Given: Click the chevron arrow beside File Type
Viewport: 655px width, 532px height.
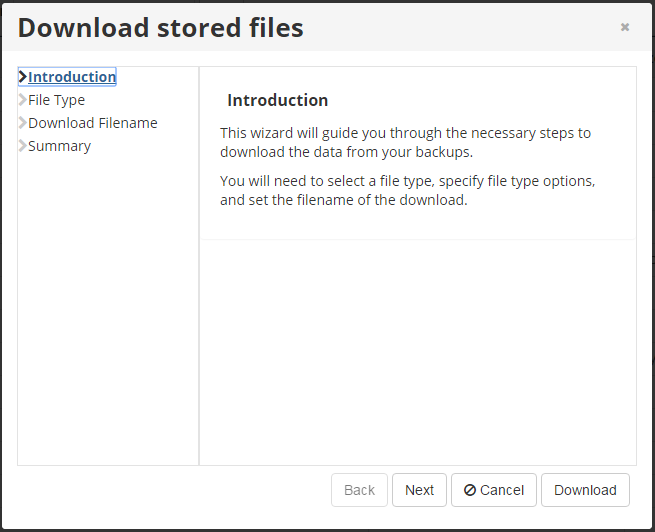Looking at the screenshot, I should click(x=23, y=100).
